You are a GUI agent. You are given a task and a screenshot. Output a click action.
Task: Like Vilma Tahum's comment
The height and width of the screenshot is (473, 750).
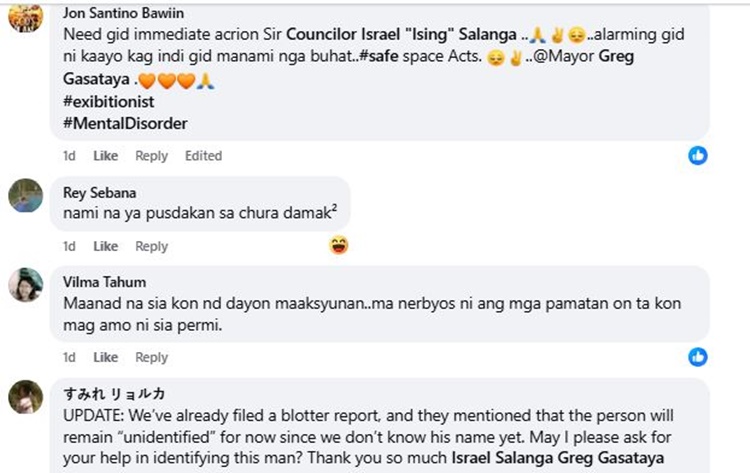105,357
